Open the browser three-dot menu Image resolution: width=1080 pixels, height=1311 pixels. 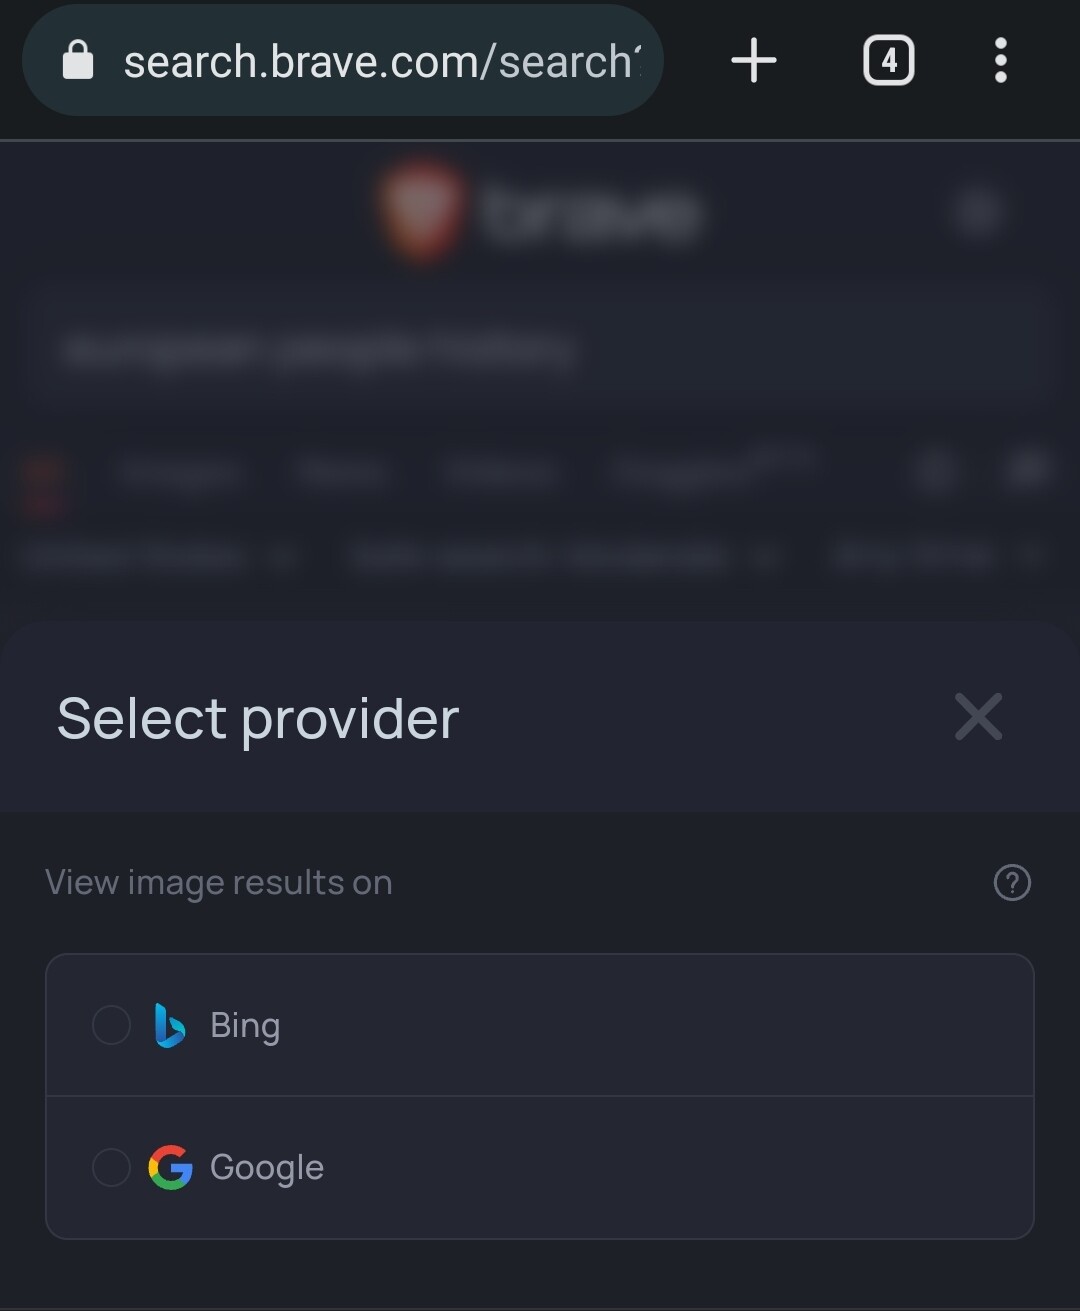(1000, 61)
